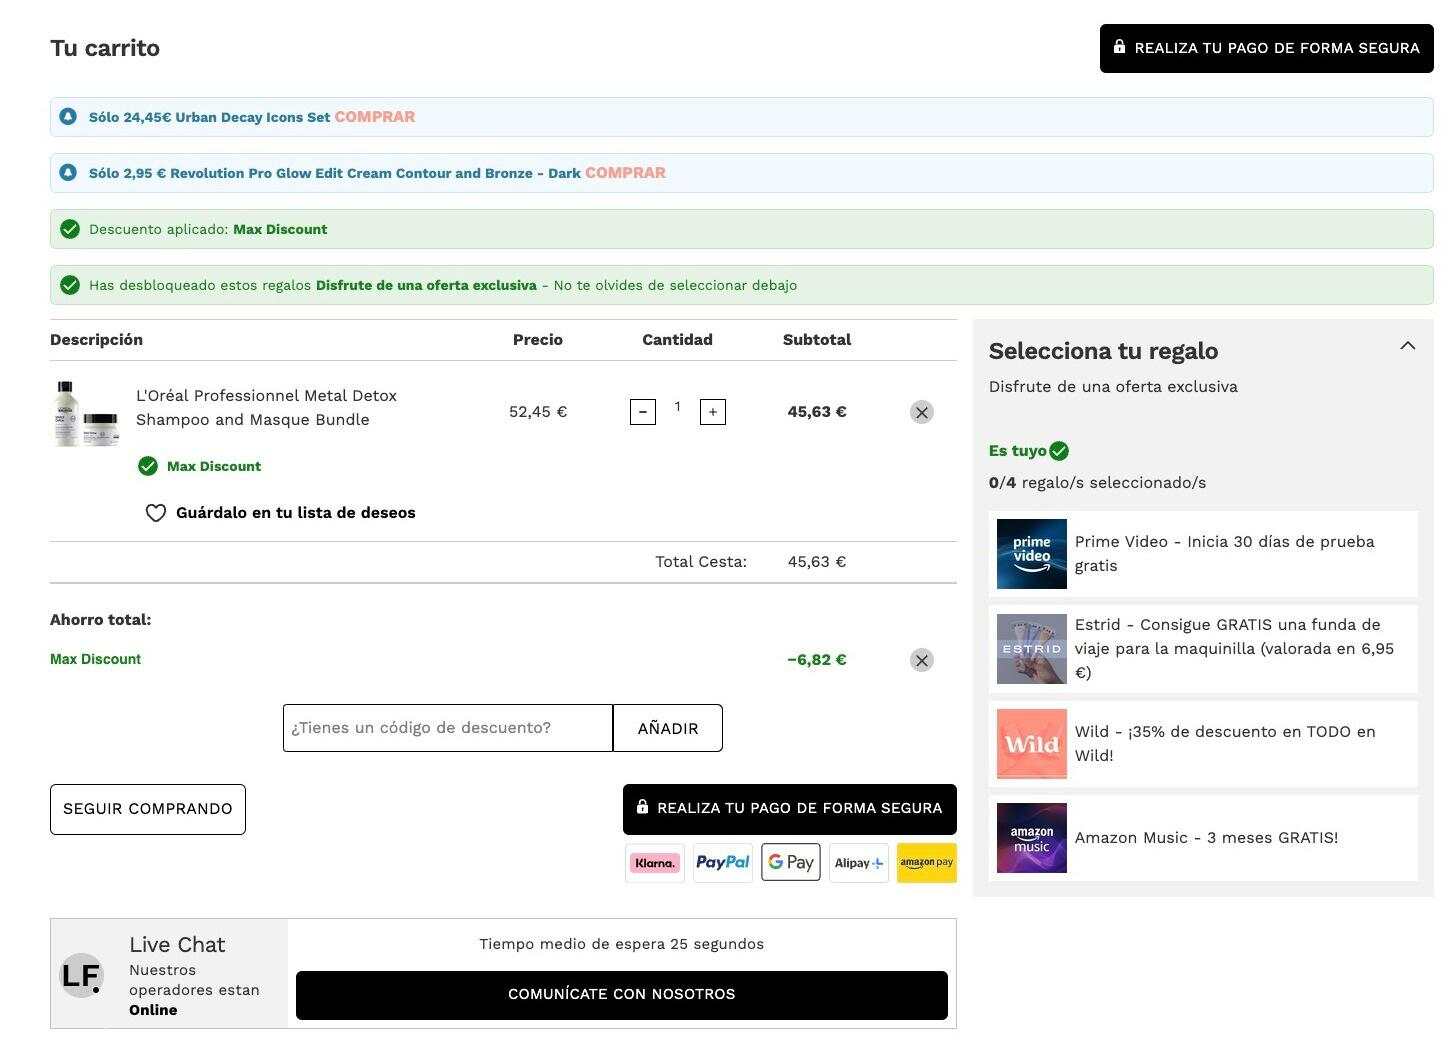Focus the discount code input field

pos(448,728)
